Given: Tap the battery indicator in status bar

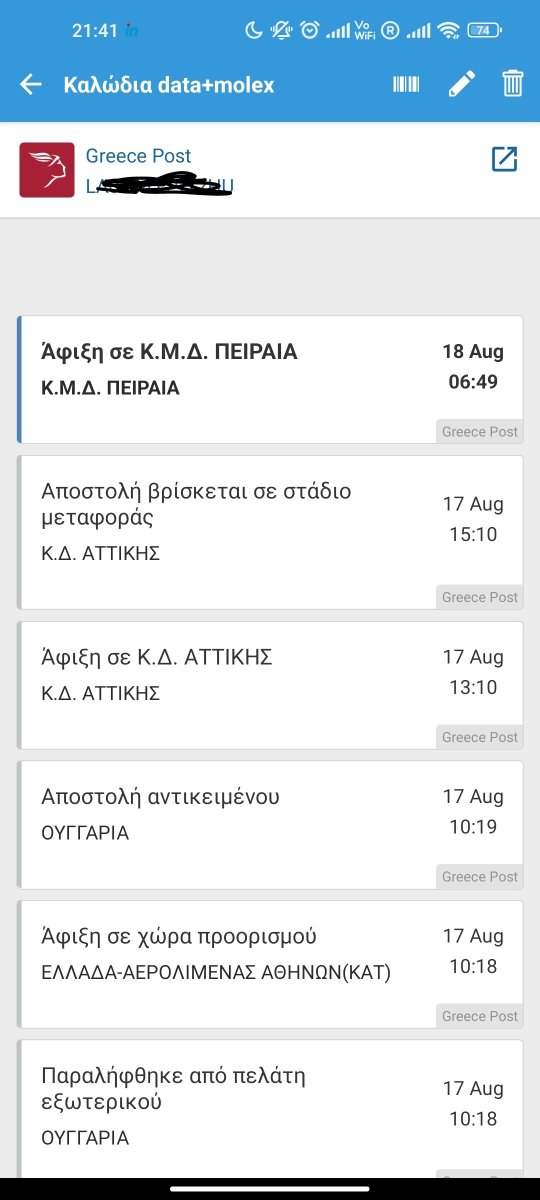Looking at the screenshot, I should click(x=484, y=30).
